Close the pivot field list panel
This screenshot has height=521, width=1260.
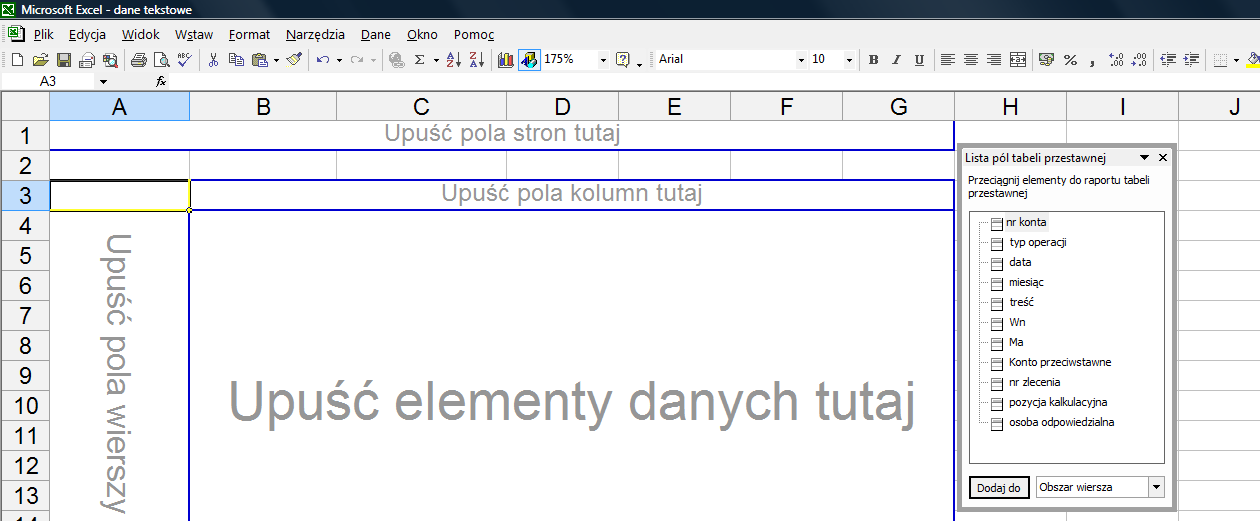point(1163,158)
